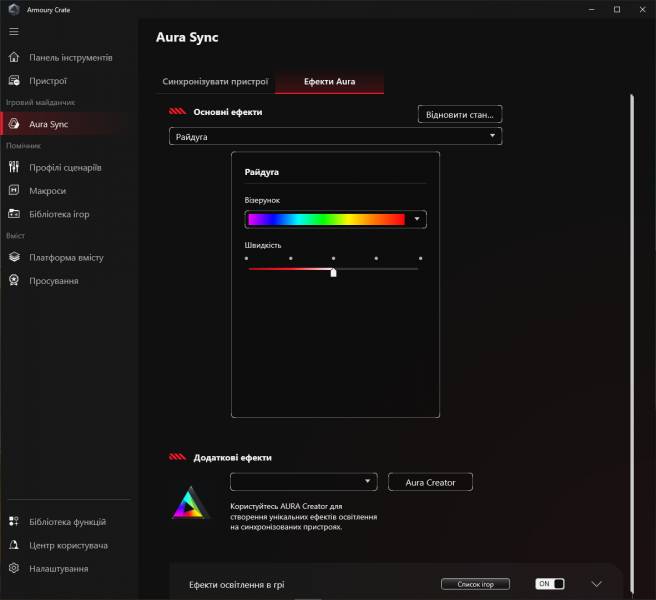656x600 pixels.
Task: Click the home icon for Панель інструментів
Action: [14, 57]
